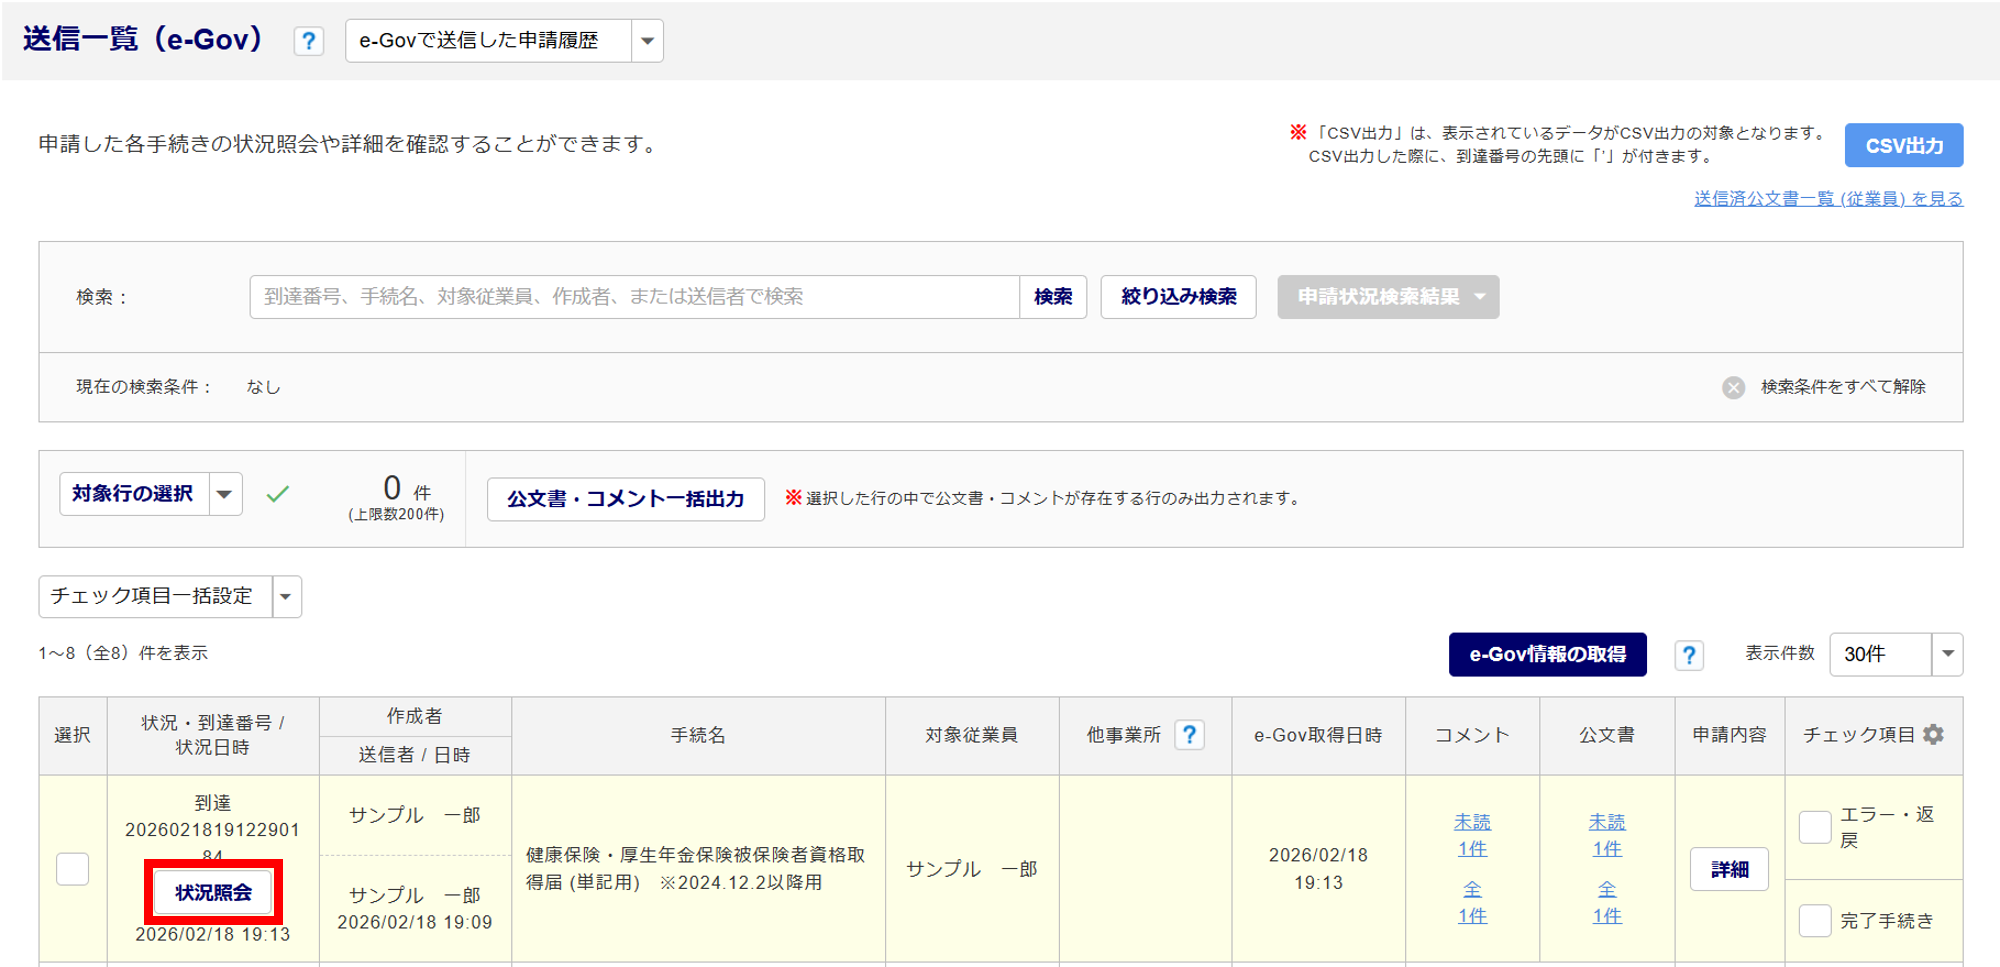Click into the search text field
The width and height of the screenshot is (2000, 967).
pos(634,297)
